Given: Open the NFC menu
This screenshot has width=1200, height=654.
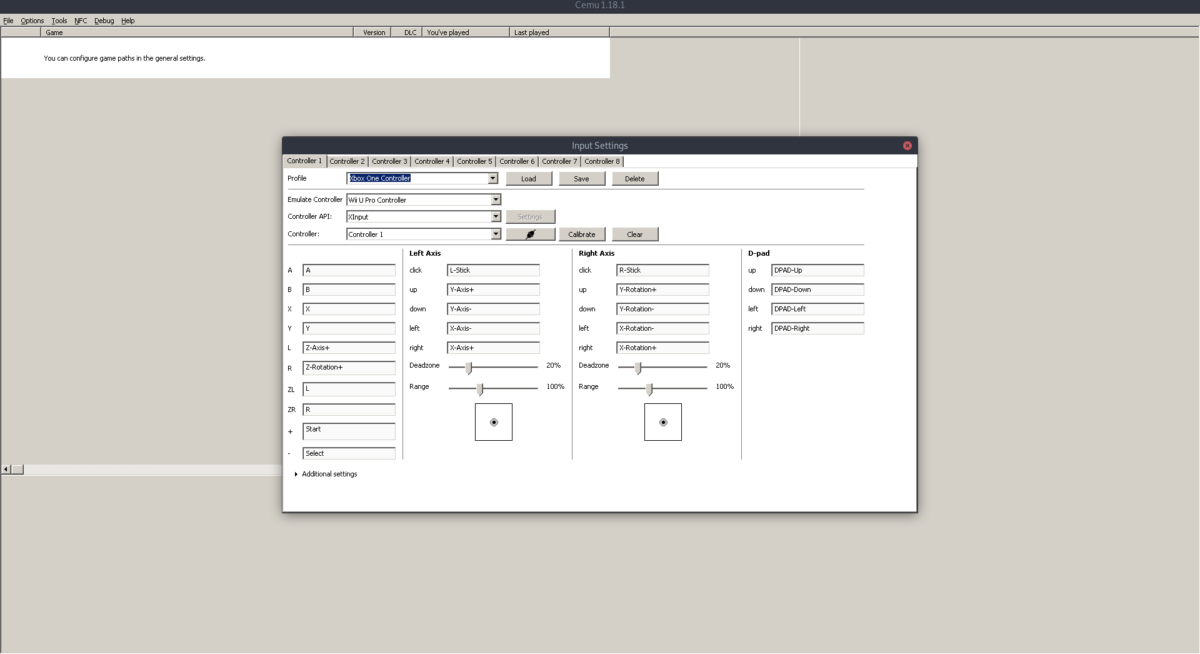Looking at the screenshot, I should coord(81,20).
